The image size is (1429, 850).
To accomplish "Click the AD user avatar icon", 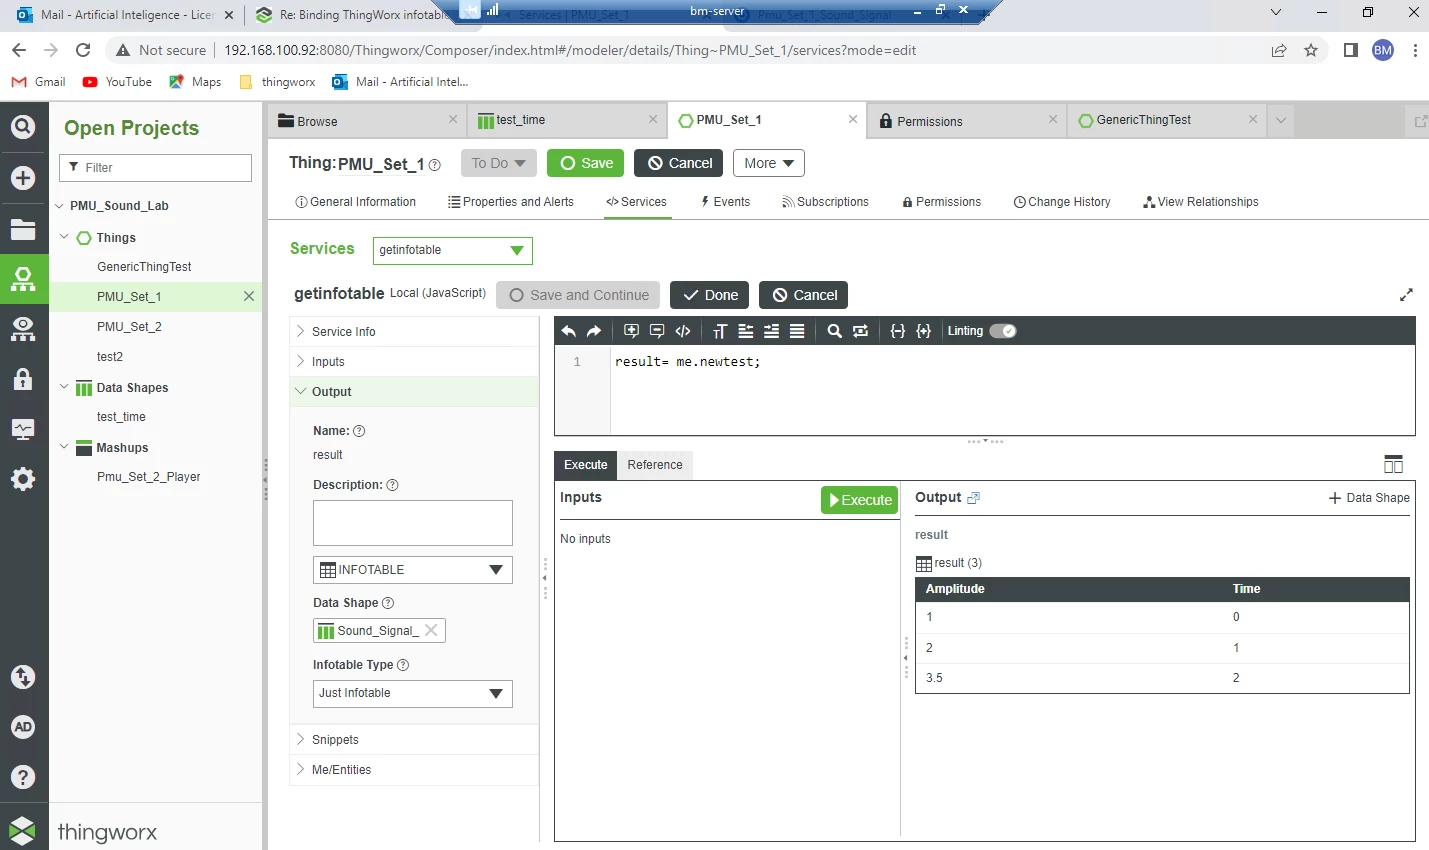I will coord(23,727).
